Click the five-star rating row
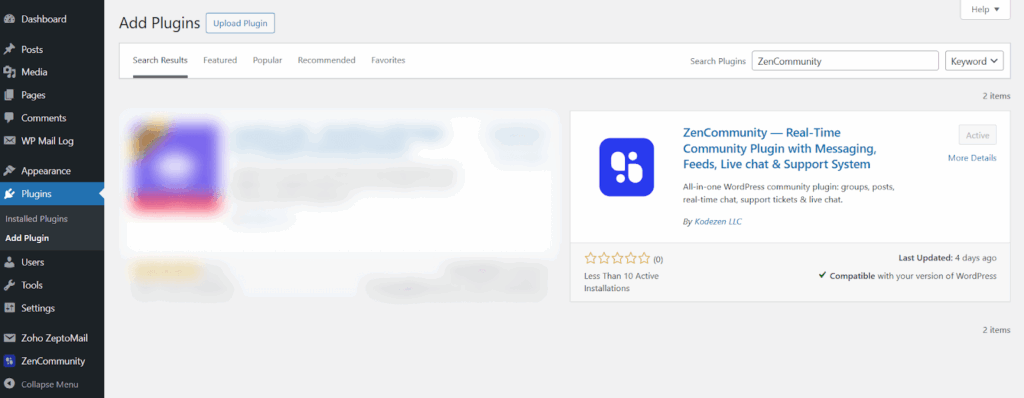The image size is (1024, 398). coord(618,258)
